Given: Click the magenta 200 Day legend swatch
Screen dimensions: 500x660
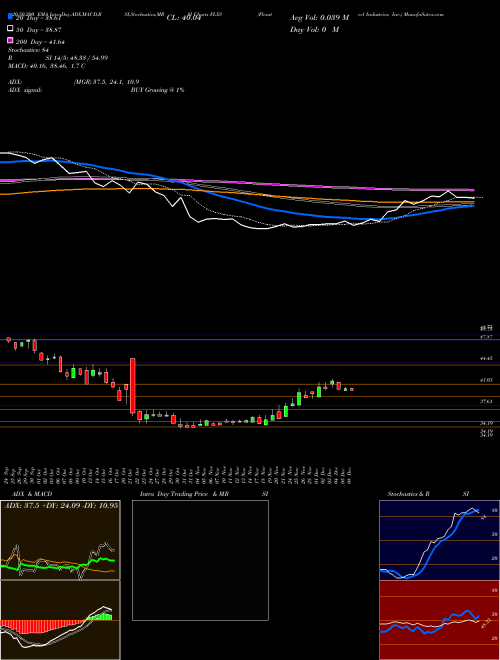Looking at the screenshot, I should coord(10,40).
